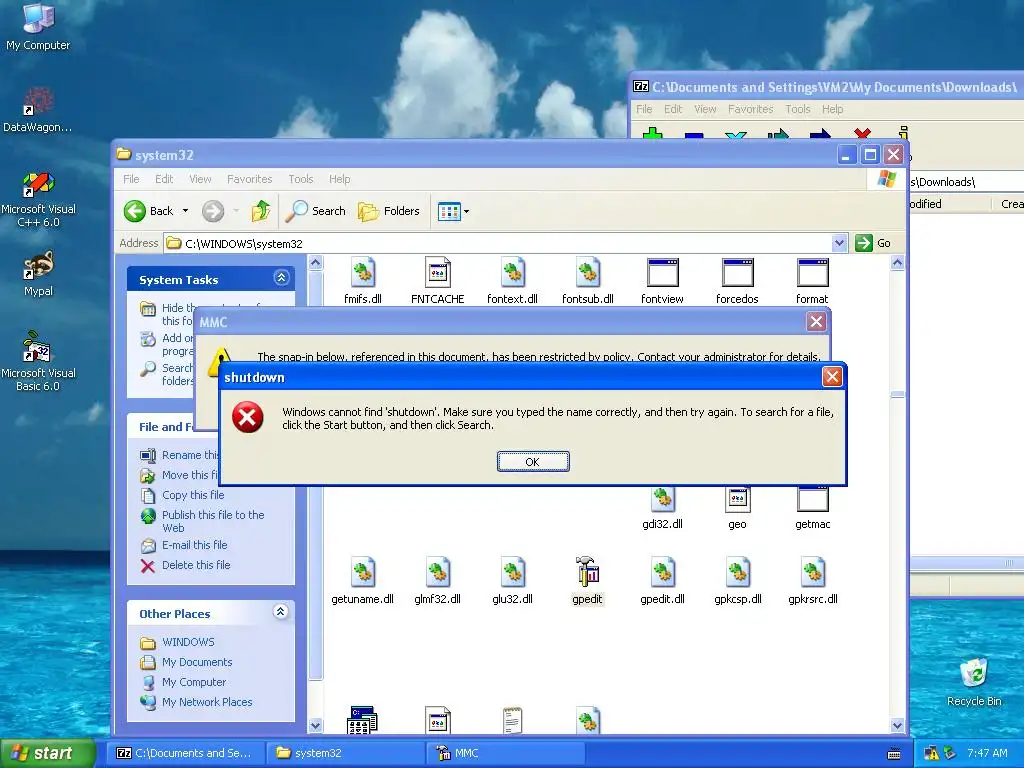The width and height of the screenshot is (1024, 768).
Task: Open My Documents in Other Places
Action: (x=197, y=662)
